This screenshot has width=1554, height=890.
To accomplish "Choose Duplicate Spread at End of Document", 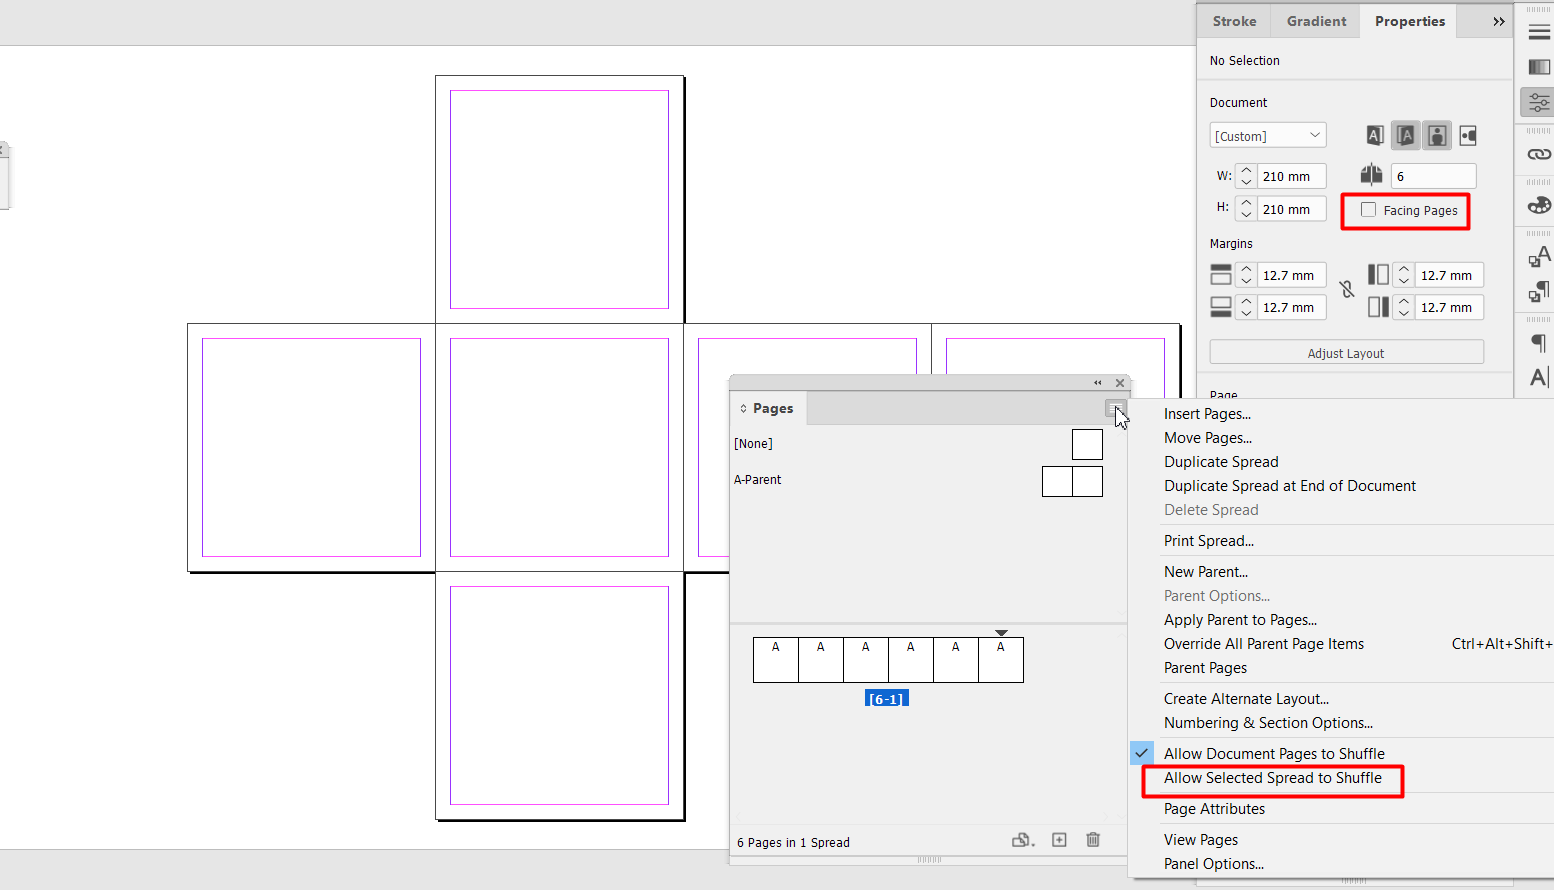I will point(1290,486).
